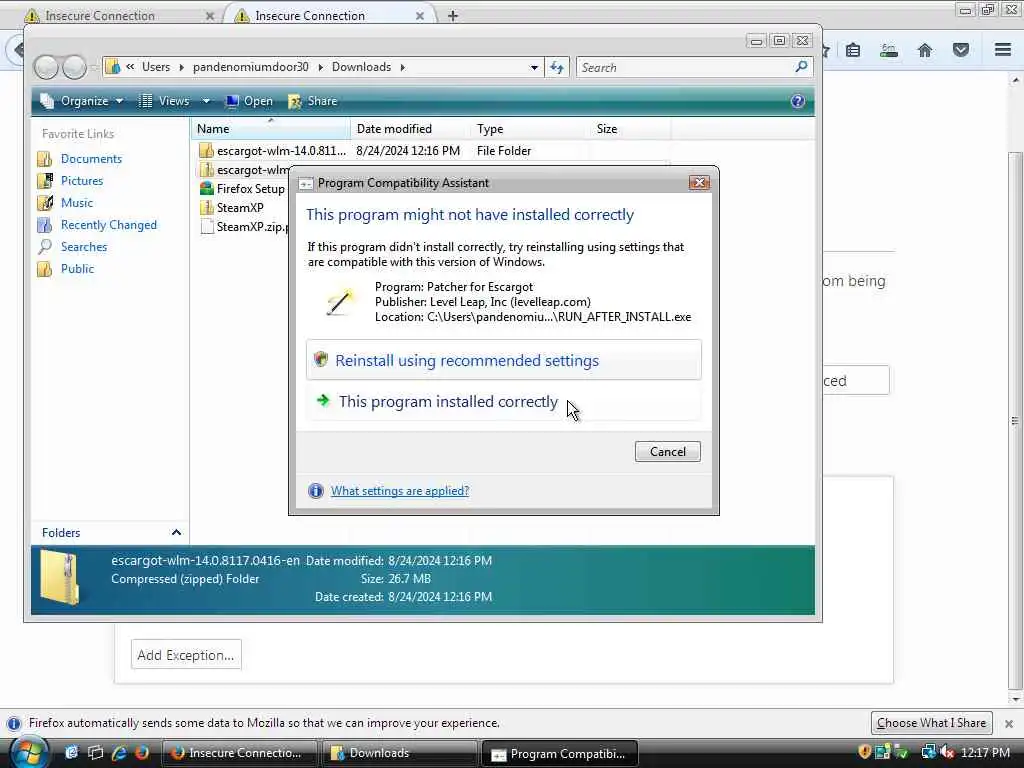Sort by Date modified column header
The width and height of the screenshot is (1024, 768).
409,129
